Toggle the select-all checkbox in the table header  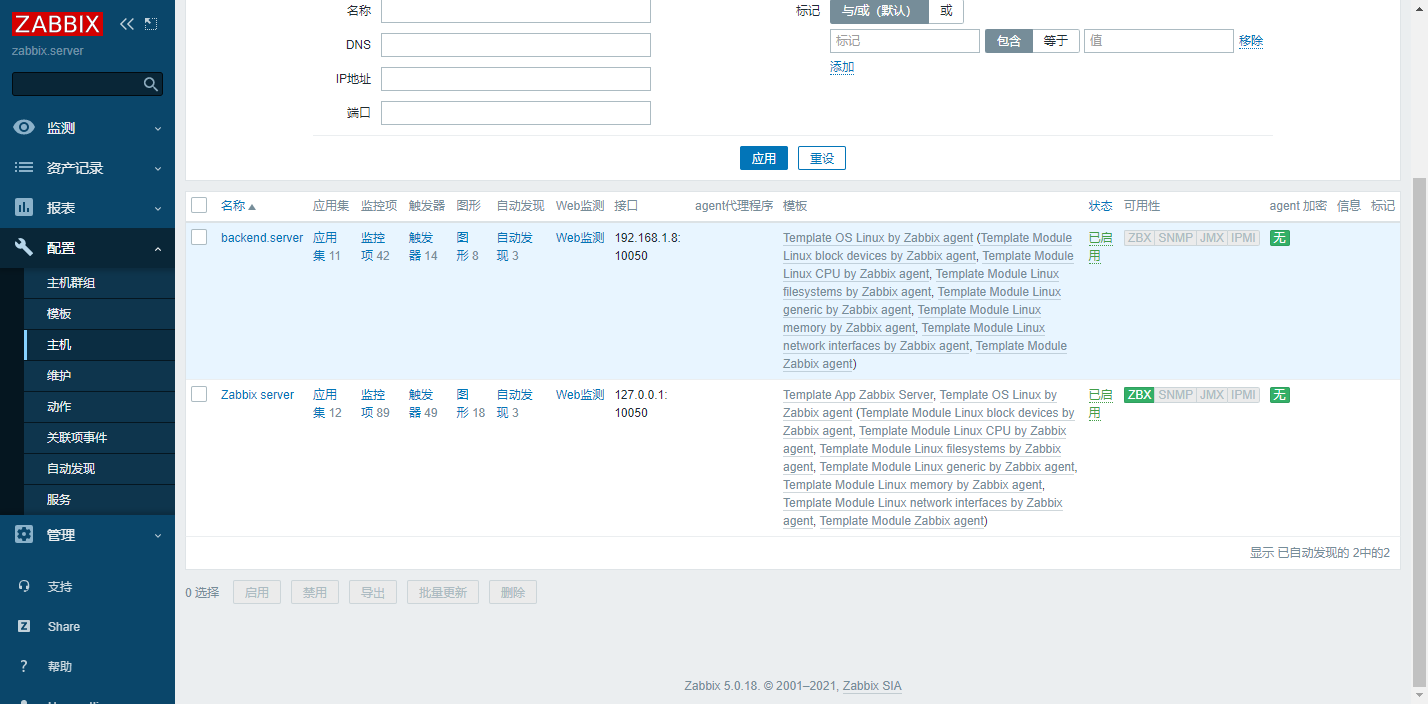(198, 204)
